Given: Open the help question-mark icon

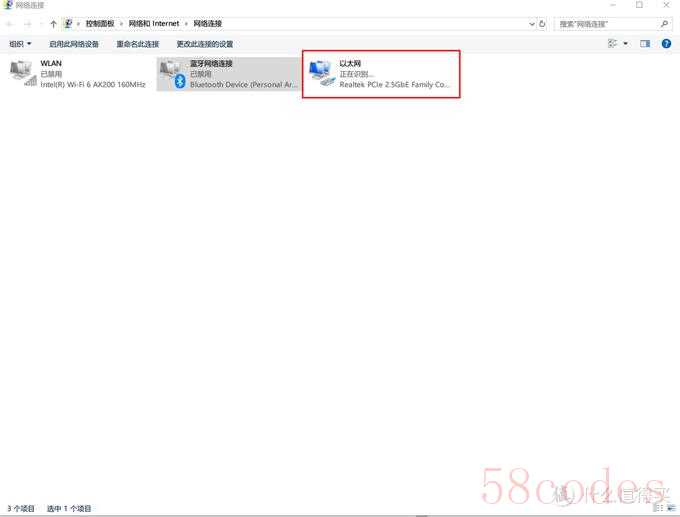Looking at the screenshot, I should pyautogui.click(x=666, y=43).
